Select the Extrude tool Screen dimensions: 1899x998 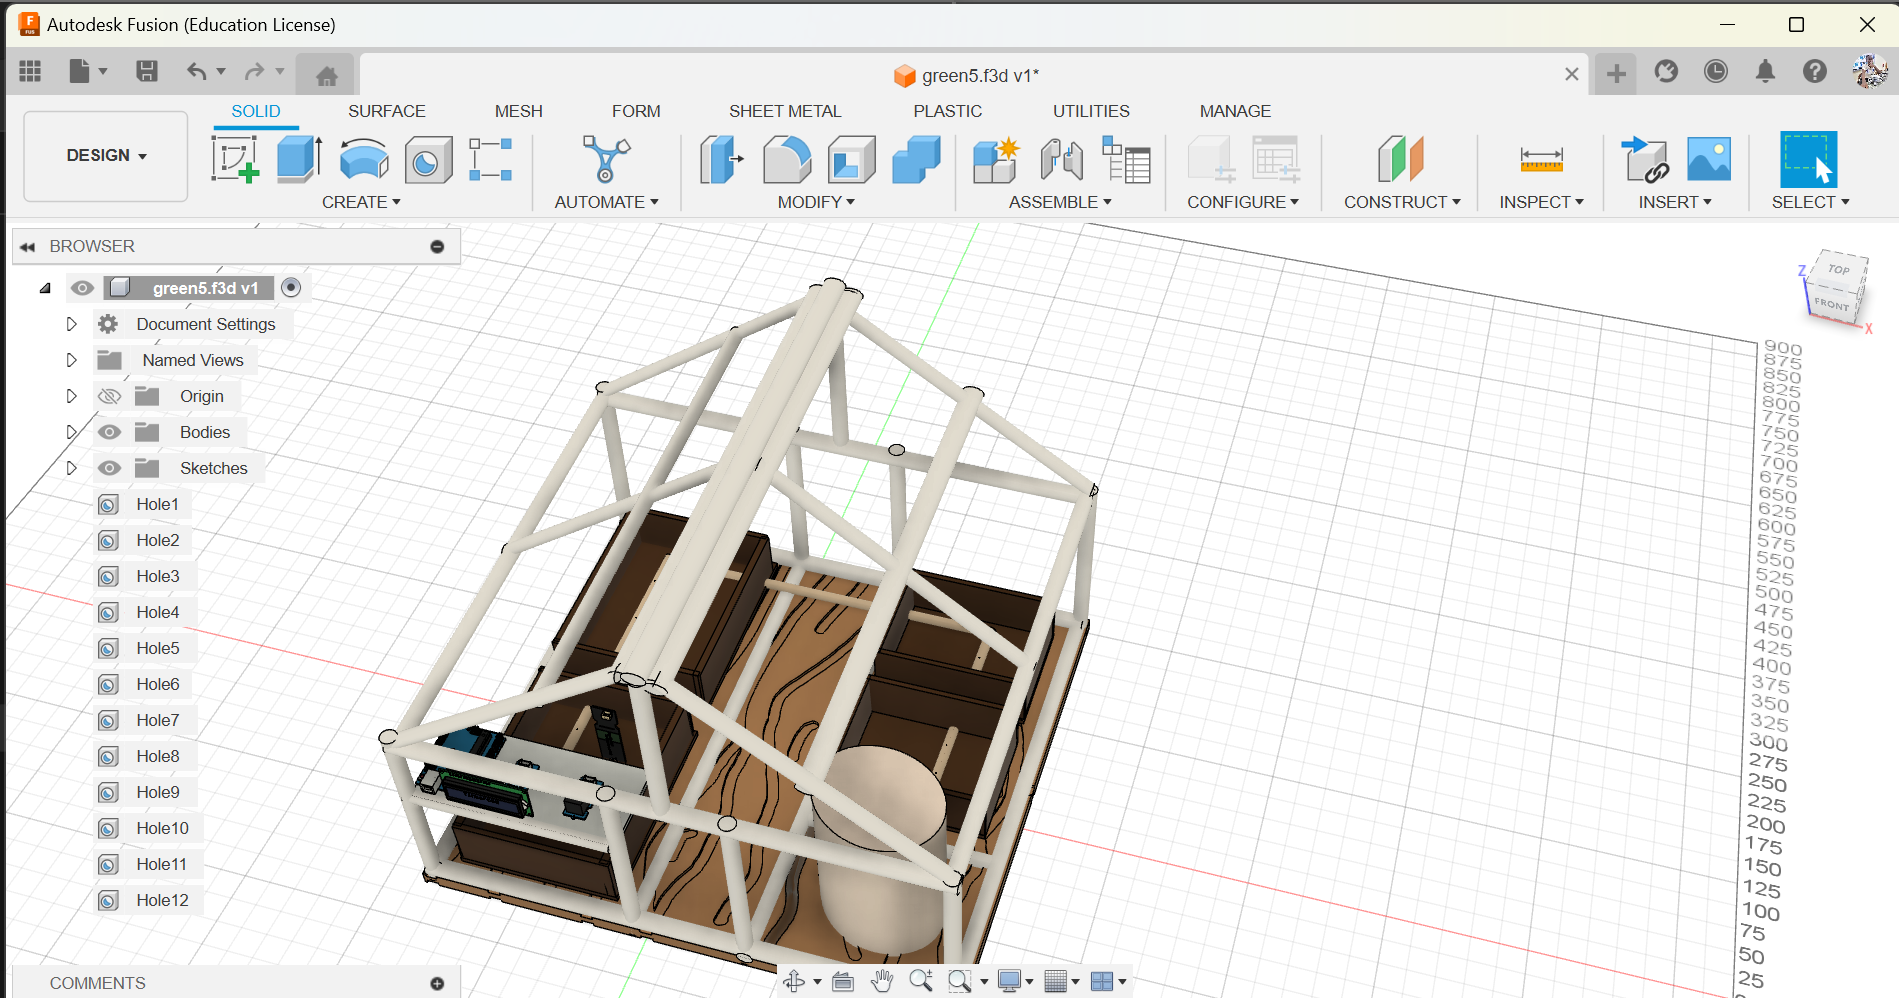click(299, 159)
